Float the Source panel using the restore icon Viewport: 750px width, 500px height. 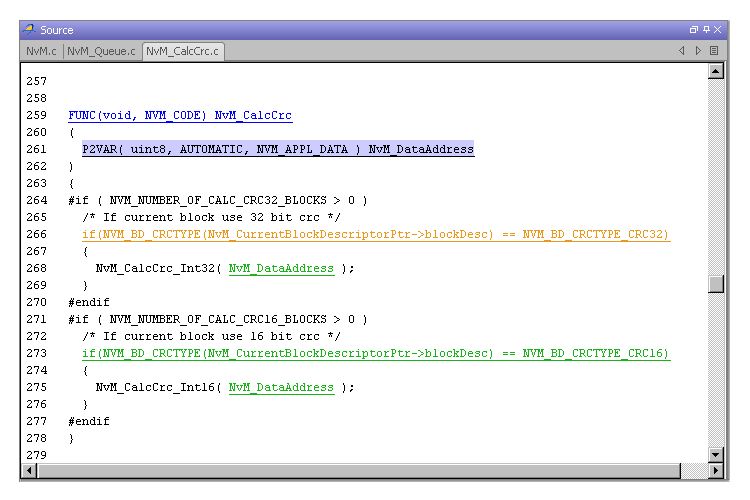tap(693, 30)
